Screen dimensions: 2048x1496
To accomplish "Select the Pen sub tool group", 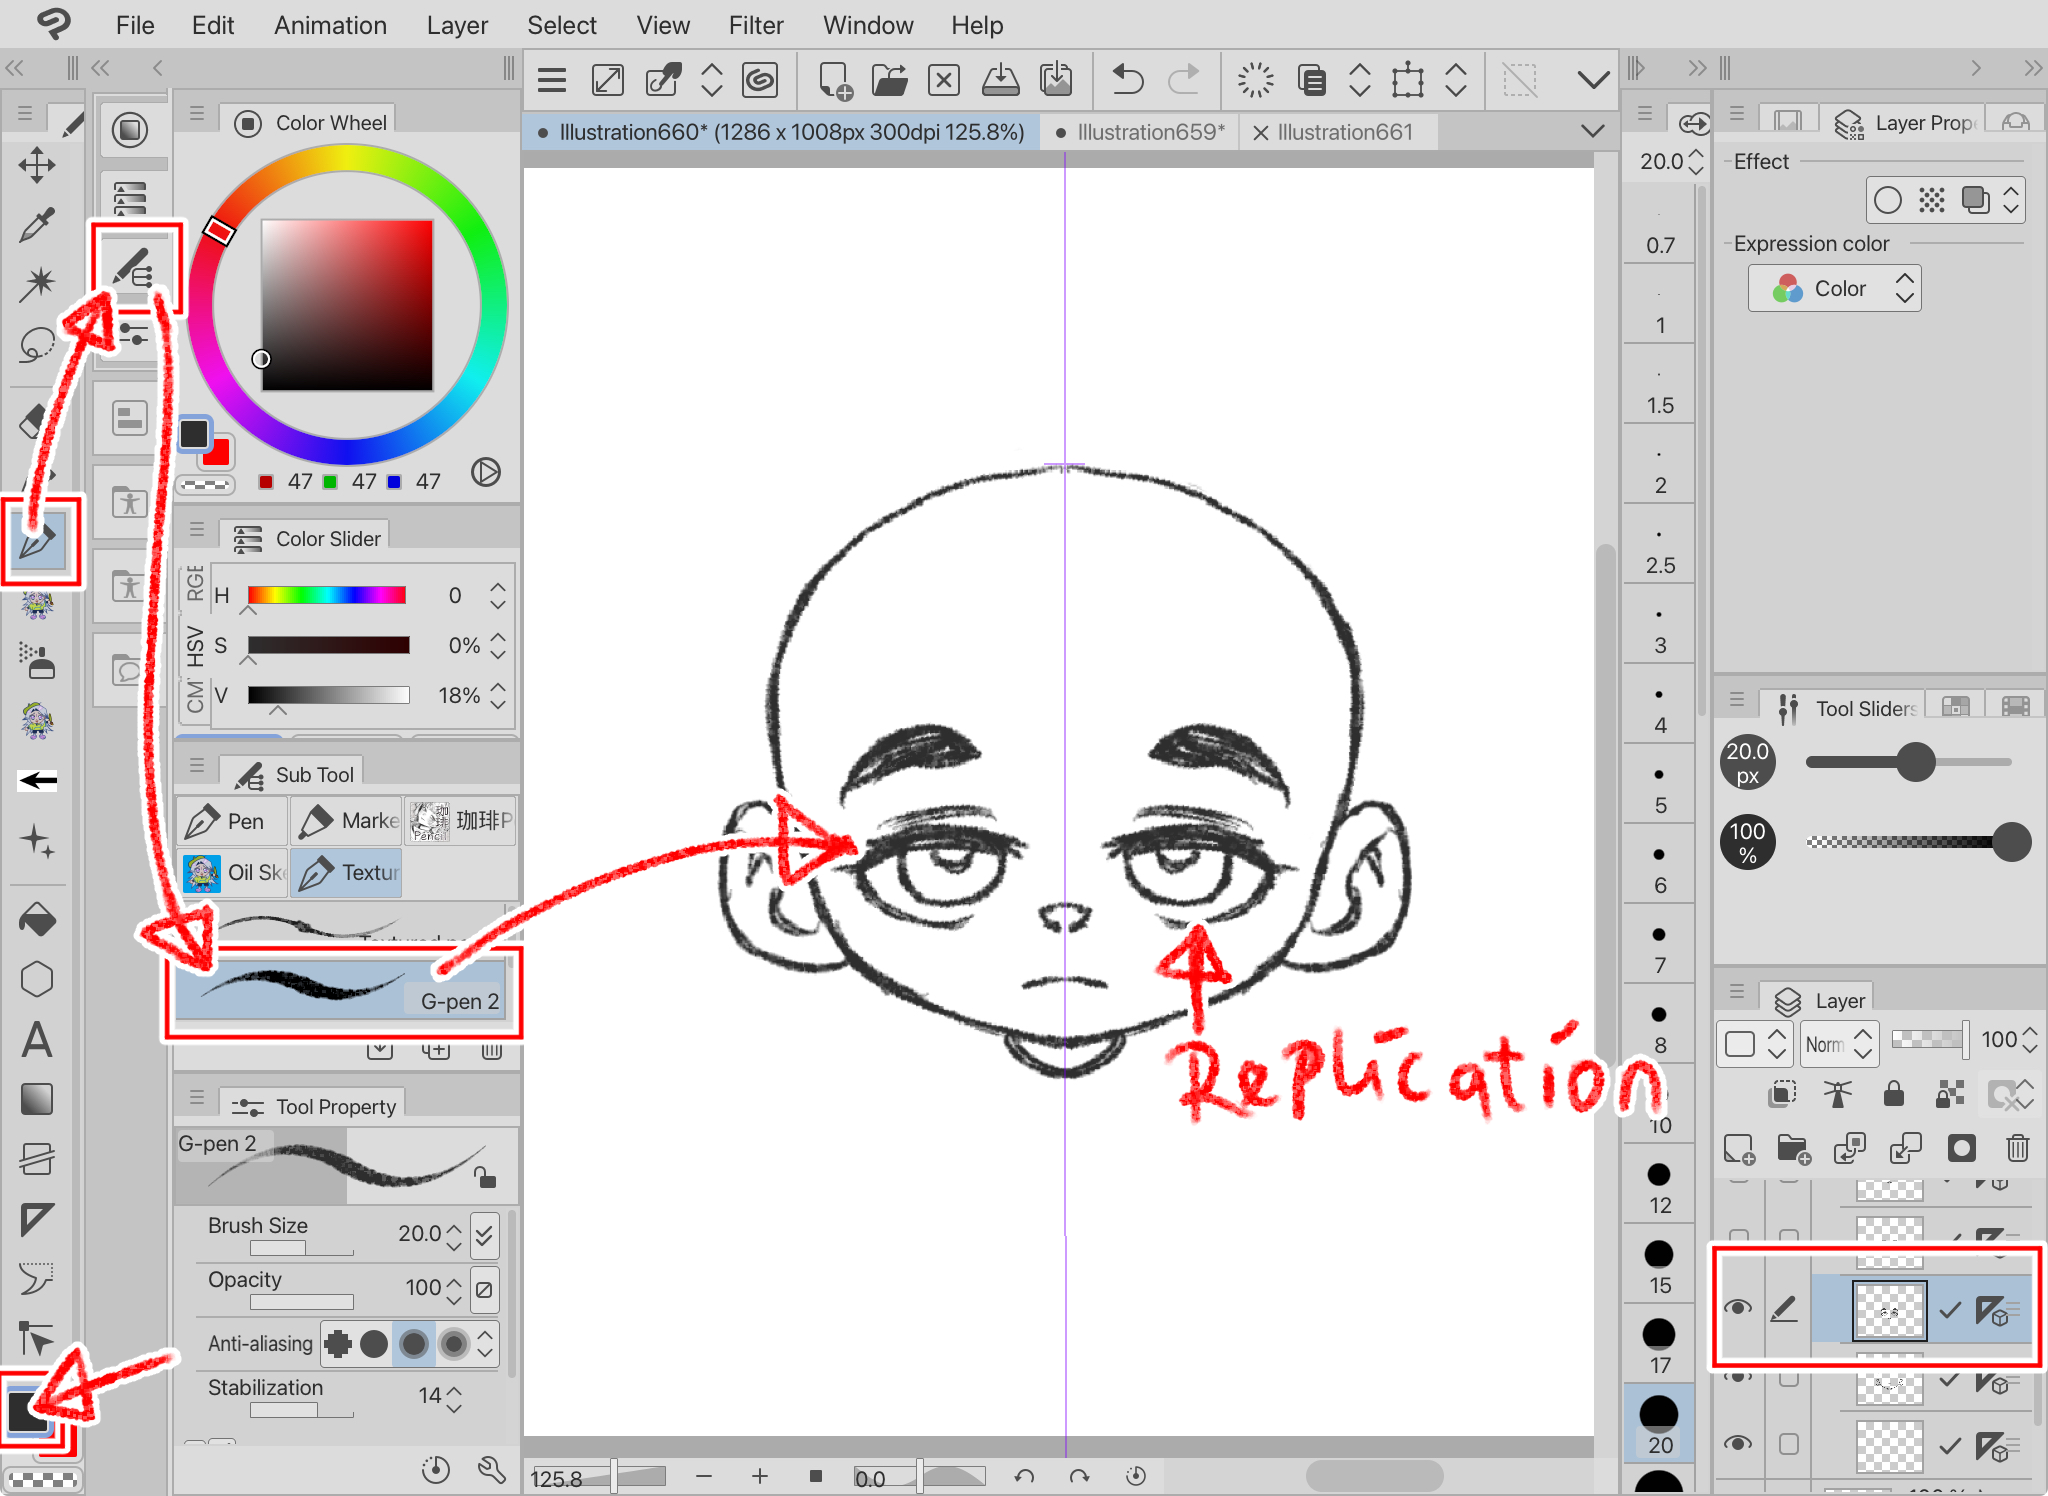I will point(231,821).
